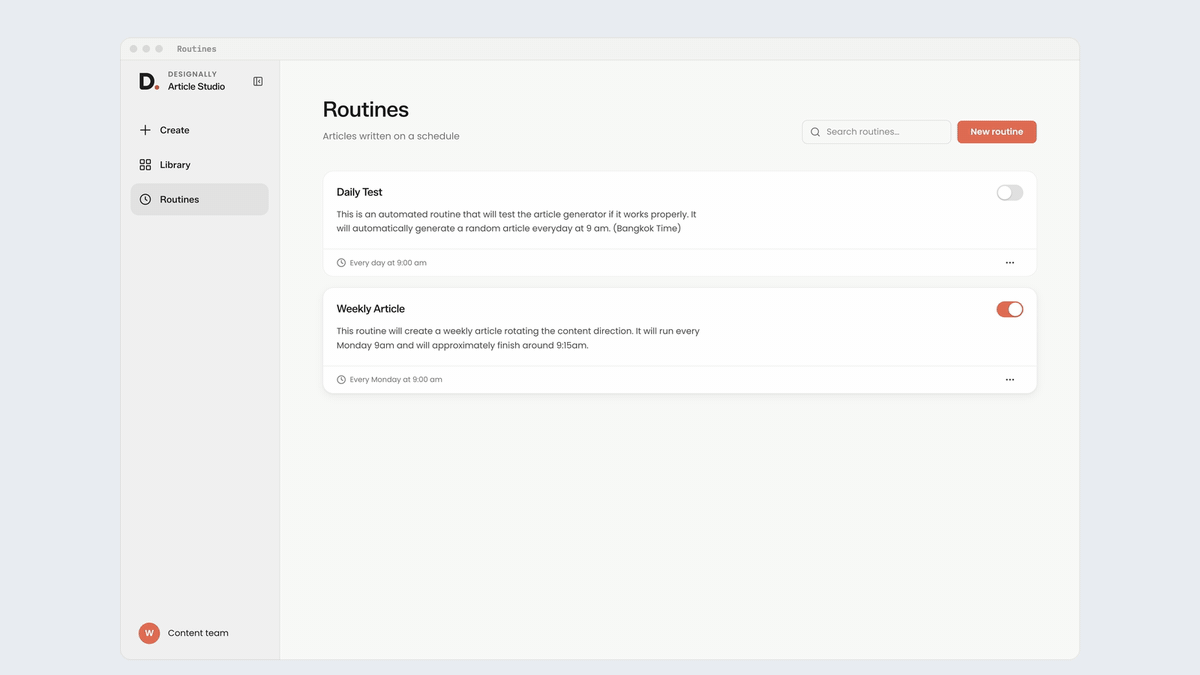
Task: Click the clock icon beside Every day schedule
Action: click(341, 263)
